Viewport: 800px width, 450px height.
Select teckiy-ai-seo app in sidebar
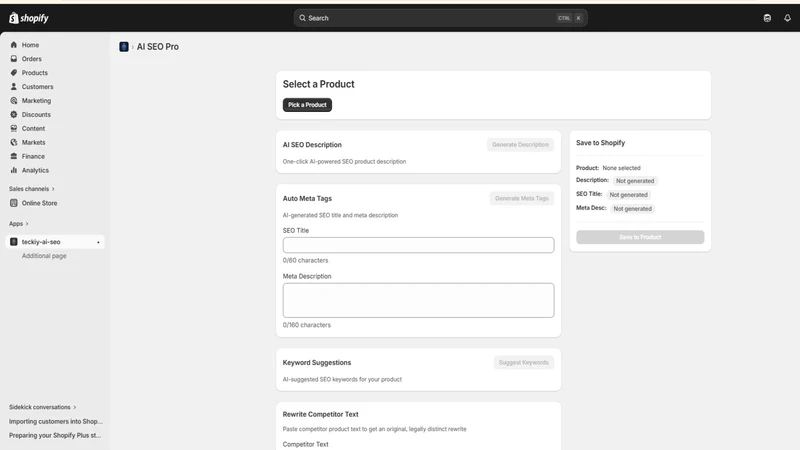tap(55, 242)
